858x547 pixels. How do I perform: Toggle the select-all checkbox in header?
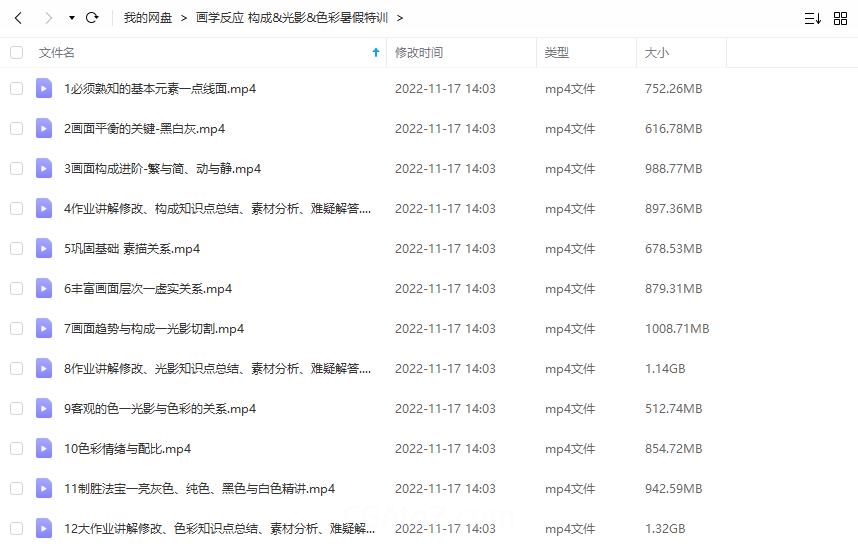(16, 52)
